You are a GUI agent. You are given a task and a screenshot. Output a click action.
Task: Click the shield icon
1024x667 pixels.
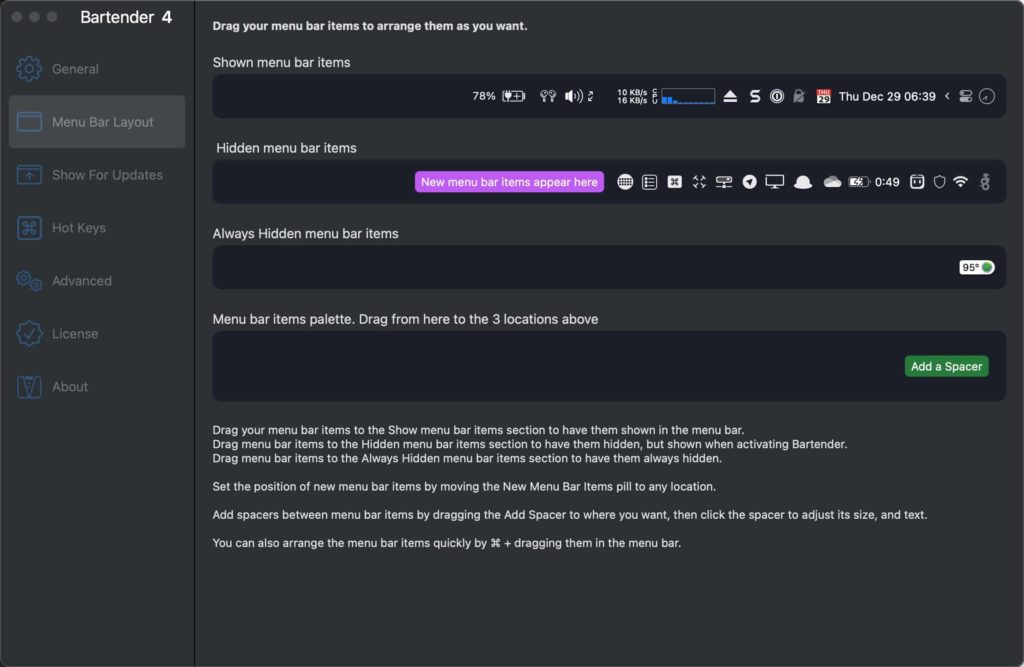click(x=939, y=182)
